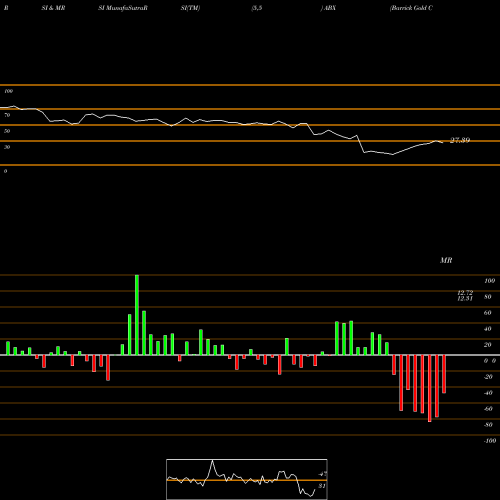Viewport: 500px width, 500px height.
Task: Click the RSI axis label "100"
Action: pyautogui.click(x=8, y=91)
